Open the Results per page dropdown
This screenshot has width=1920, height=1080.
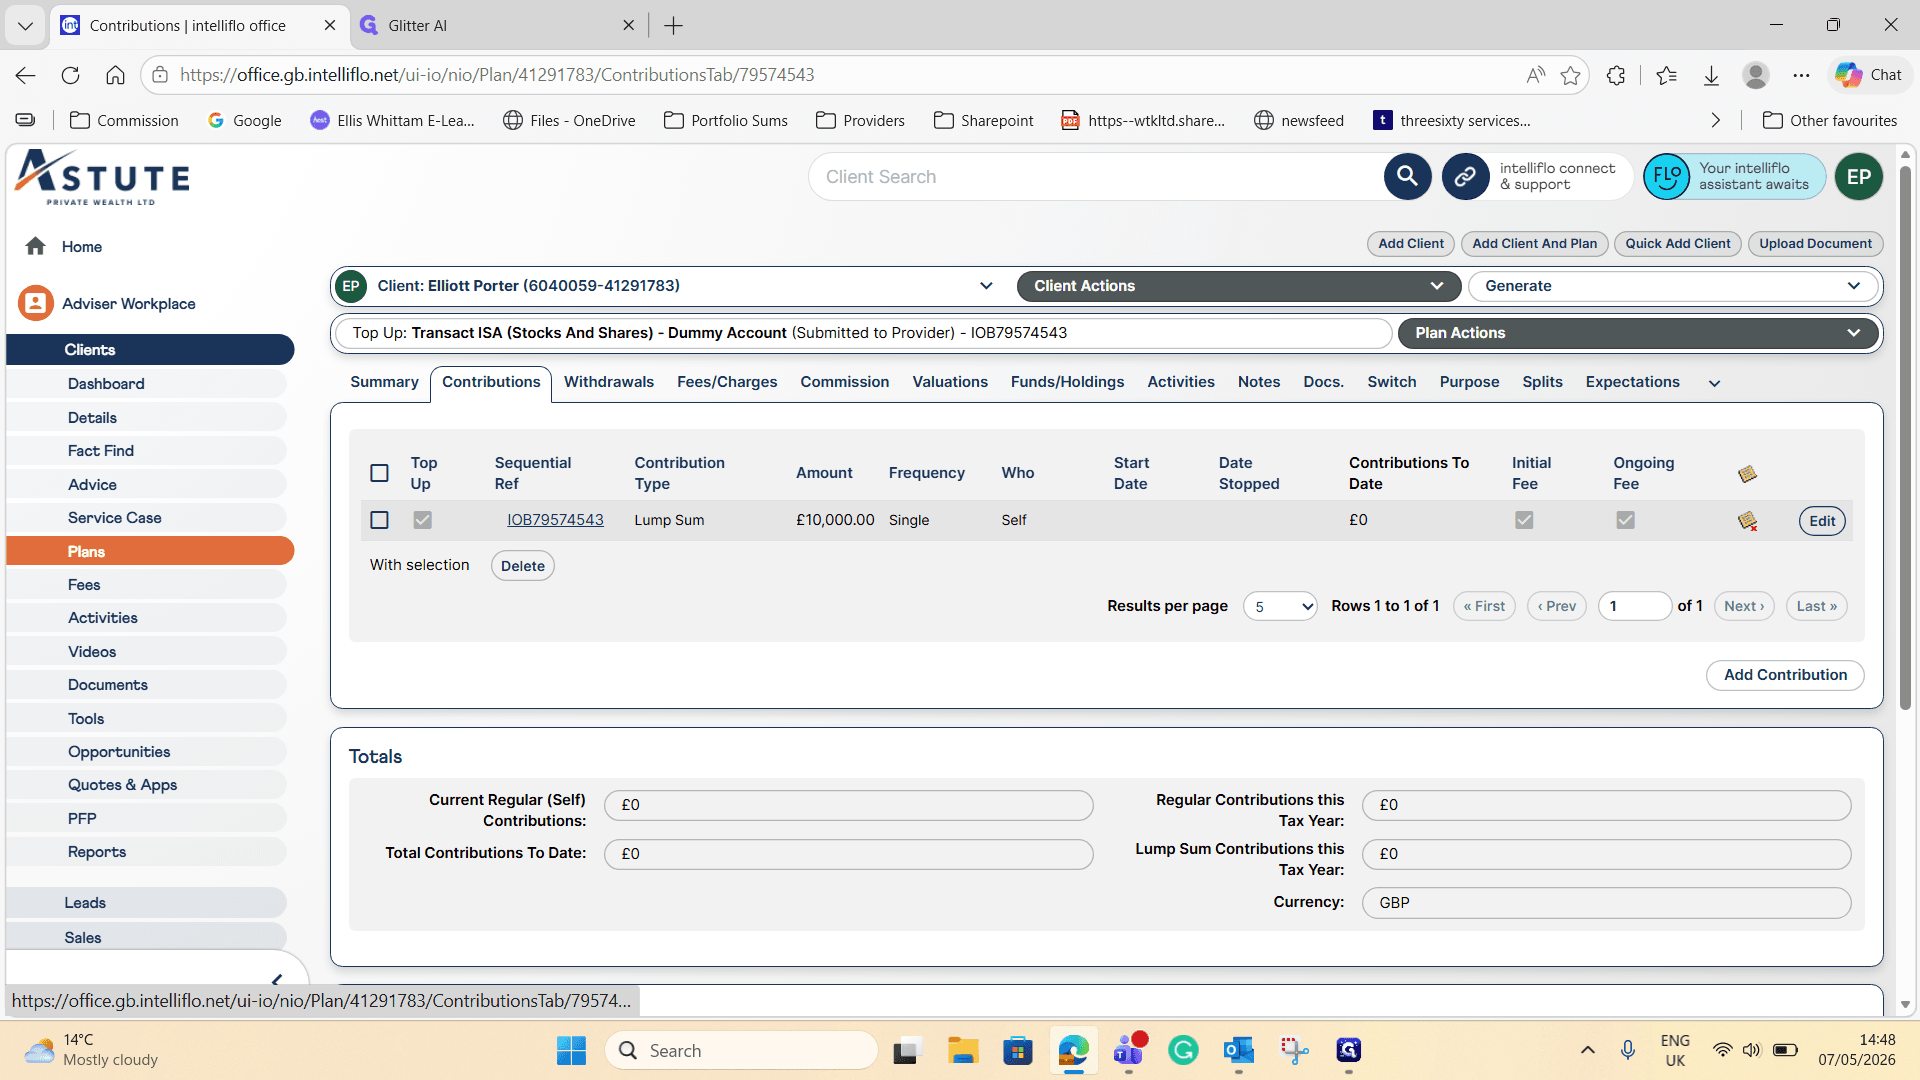pos(1280,606)
